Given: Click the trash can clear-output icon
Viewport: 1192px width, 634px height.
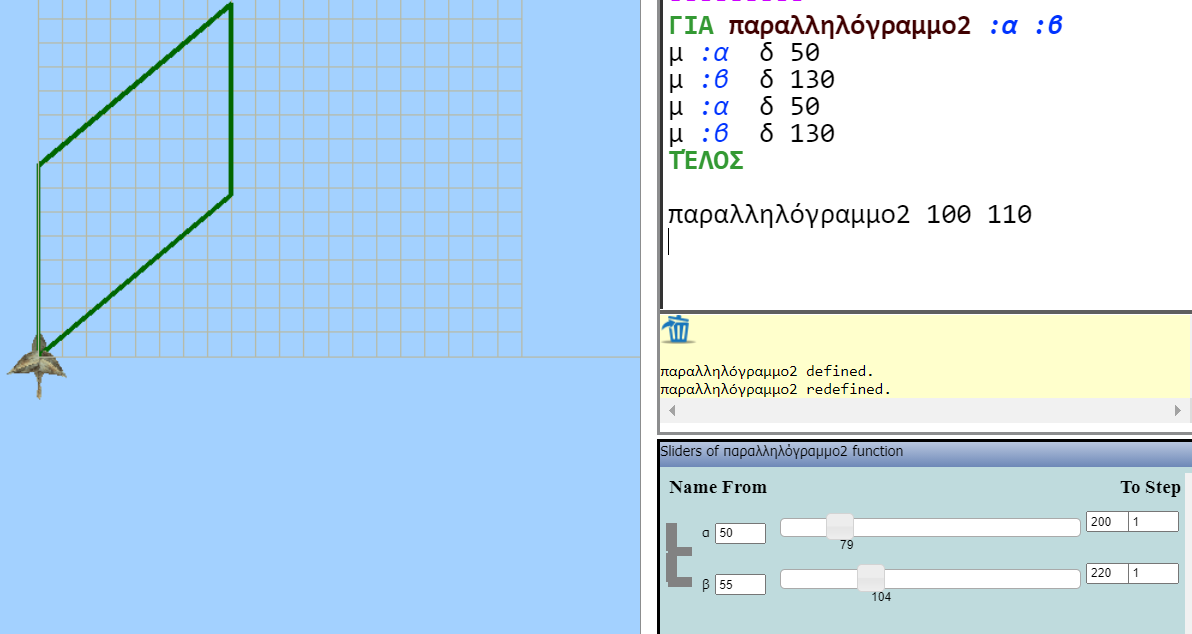Looking at the screenshot, I should tap(677, 329).
